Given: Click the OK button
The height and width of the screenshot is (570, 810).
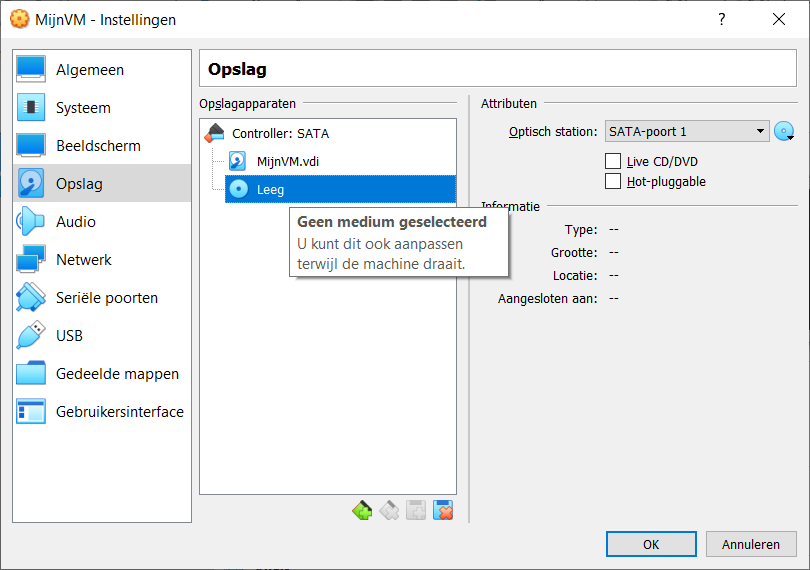Looking at the screenshot, I should (651, 545).
